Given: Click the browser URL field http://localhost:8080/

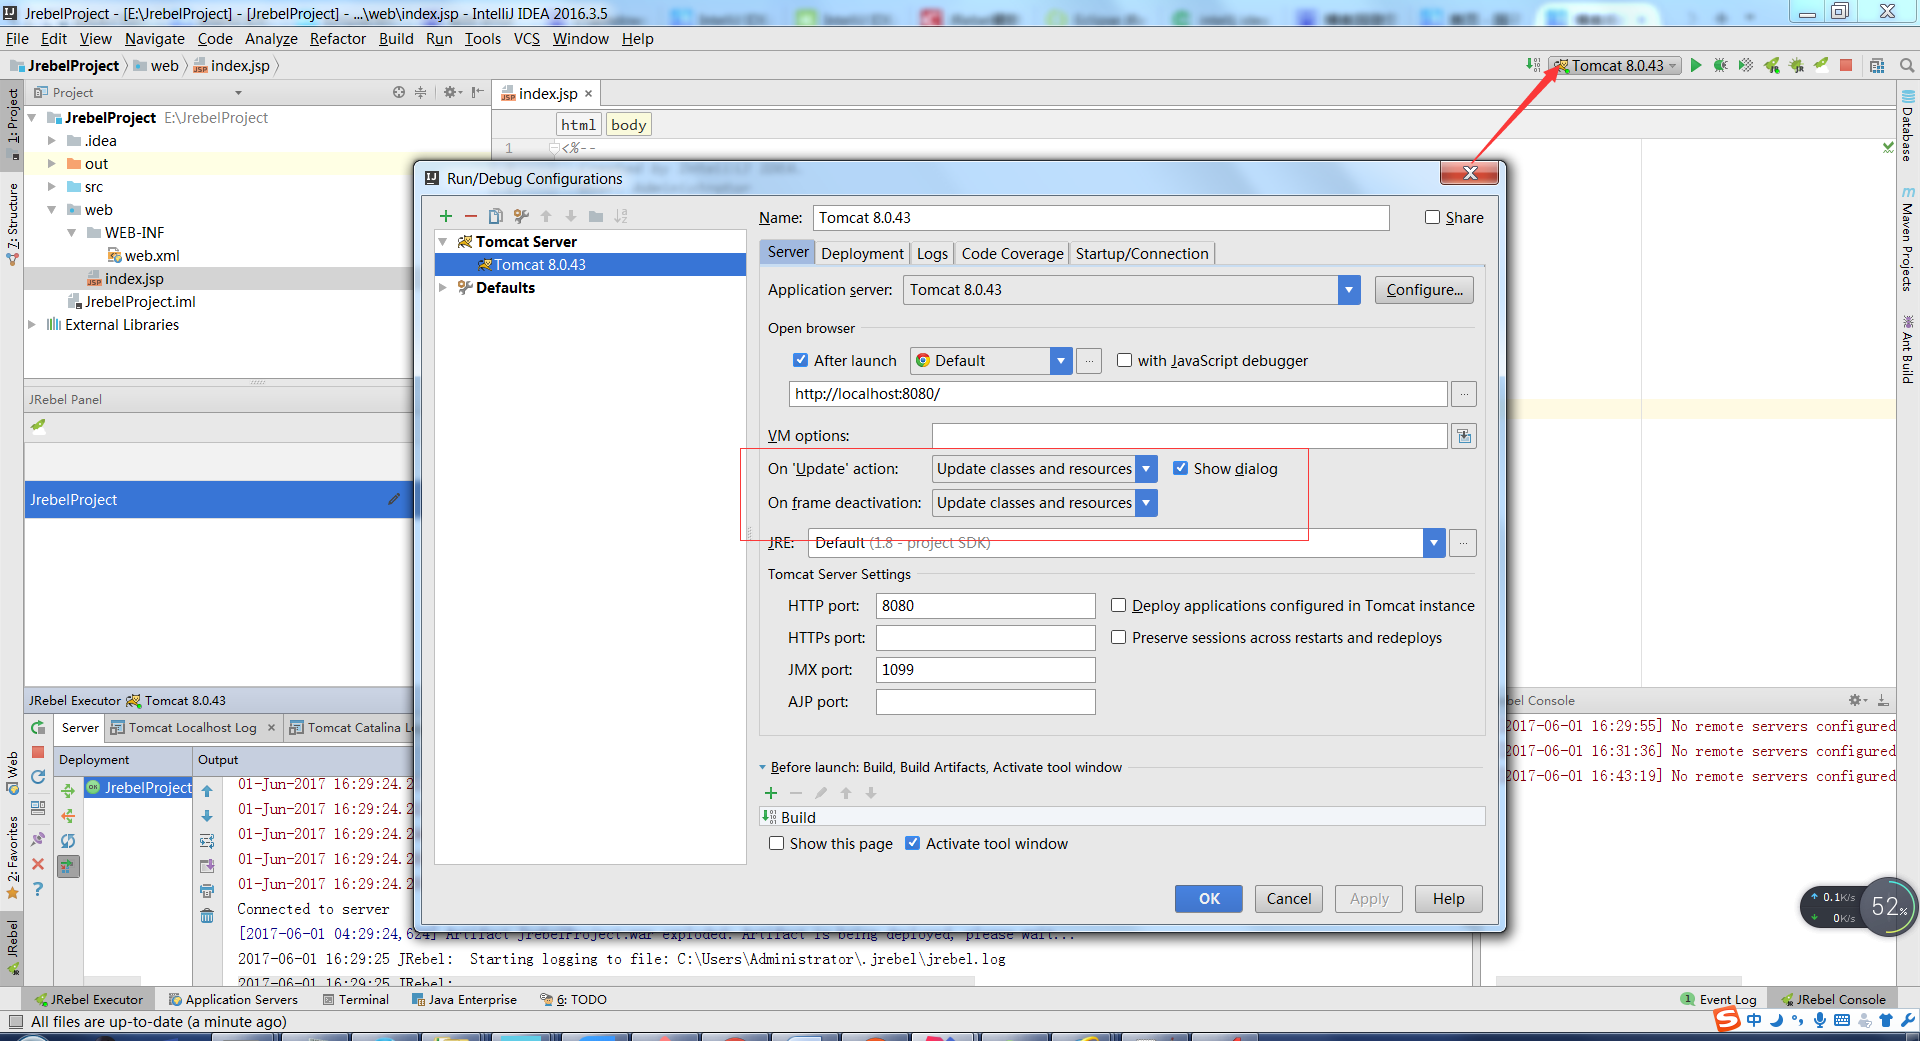Looking at the screenshot, I should tap(1117, 394).
